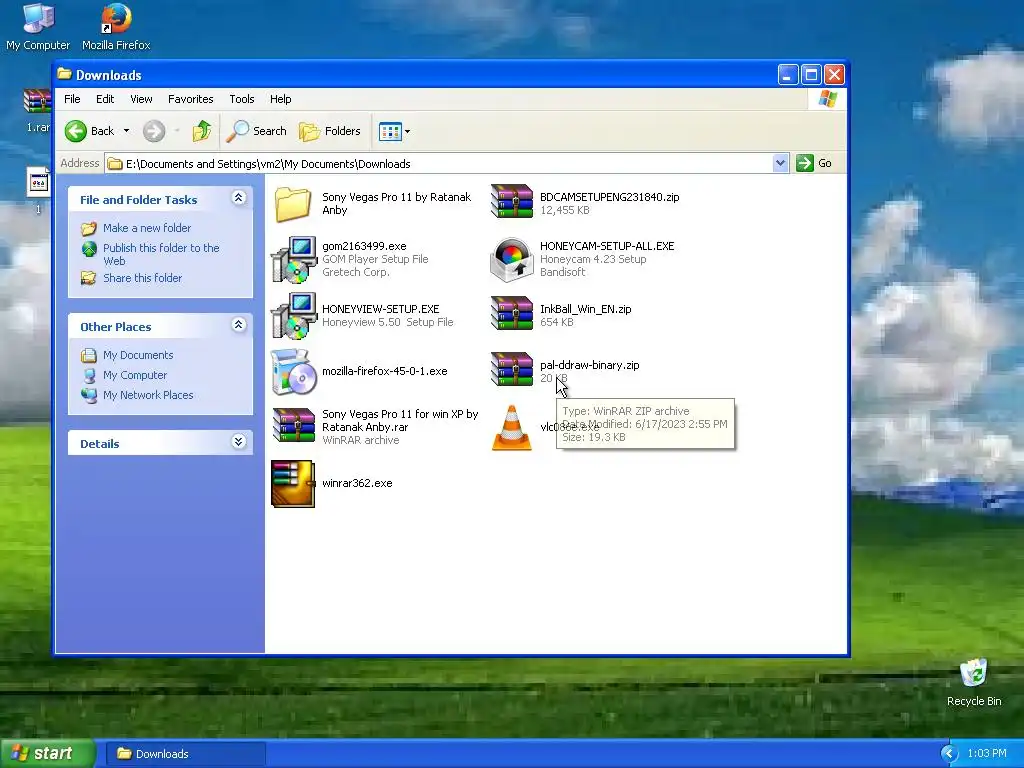Open the Edit menu

coord(105,99)
